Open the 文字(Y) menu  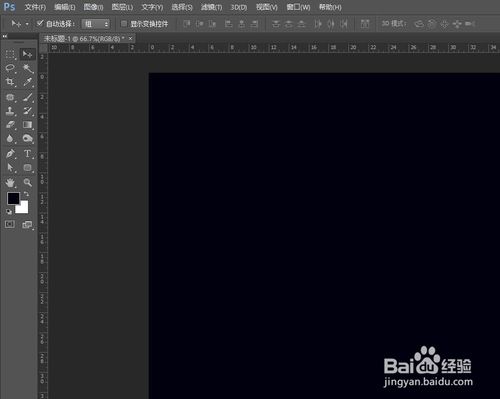point(152,7)
